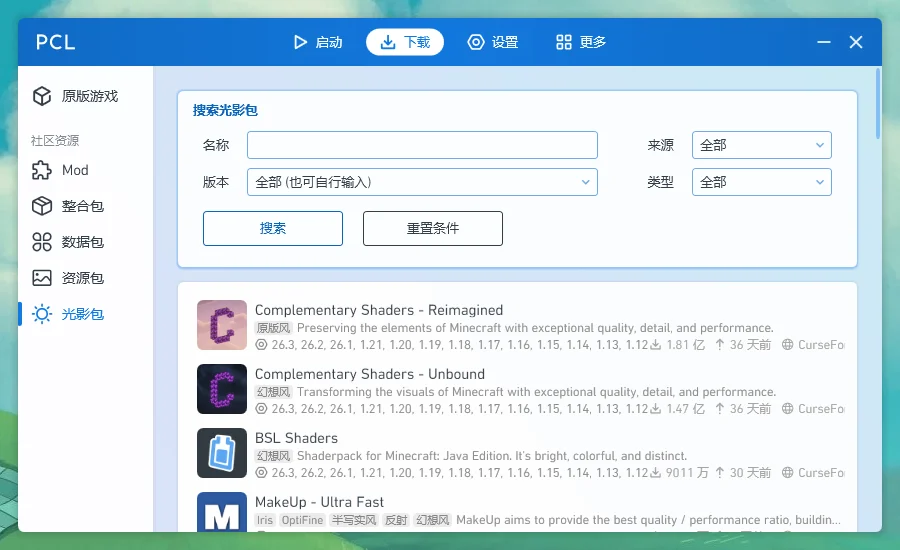Open the 整合包 modpack section

[x=86, y=206]
